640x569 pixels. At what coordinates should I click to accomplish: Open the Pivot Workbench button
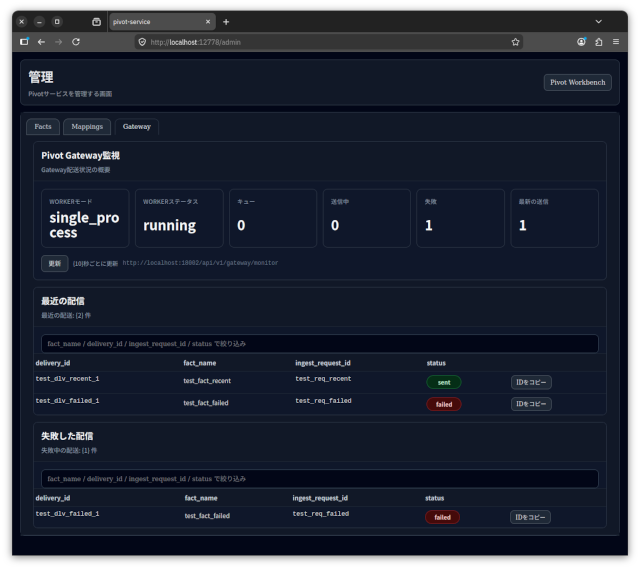[577, 83]
